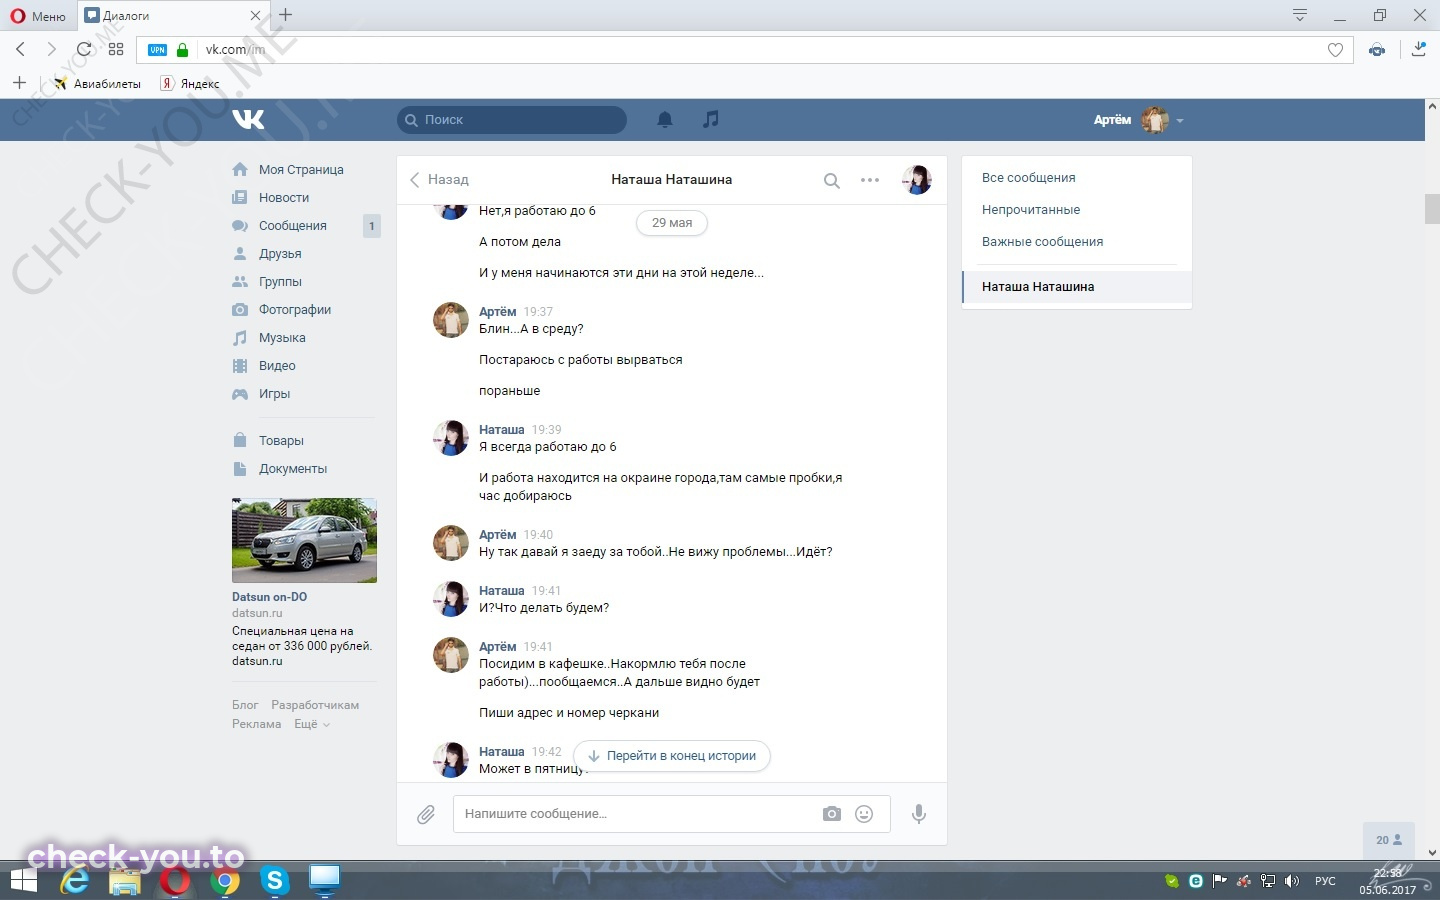This screenshot has width=1440, height=900.
Task: Open the notifications bell in VK header
Action: click(x=665, y=120)
